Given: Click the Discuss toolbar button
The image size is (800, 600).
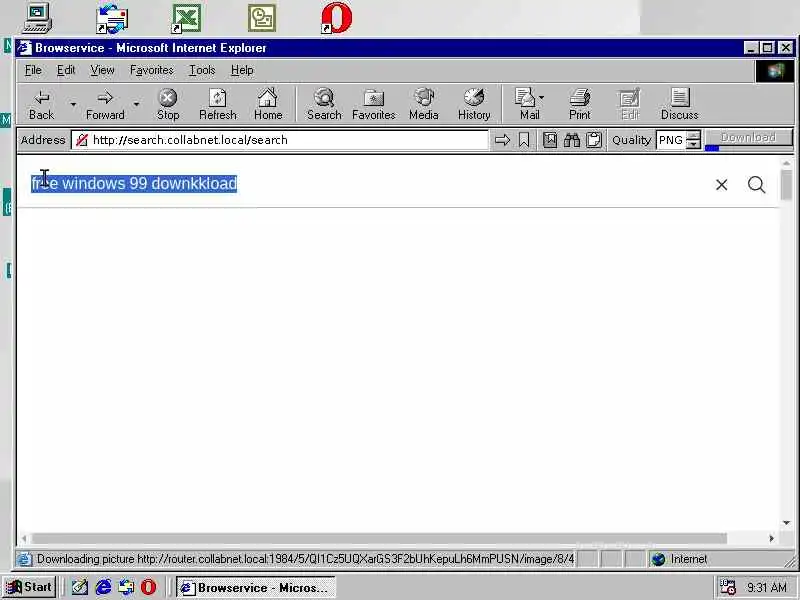Looking at the screenshot, I should 680,105.
